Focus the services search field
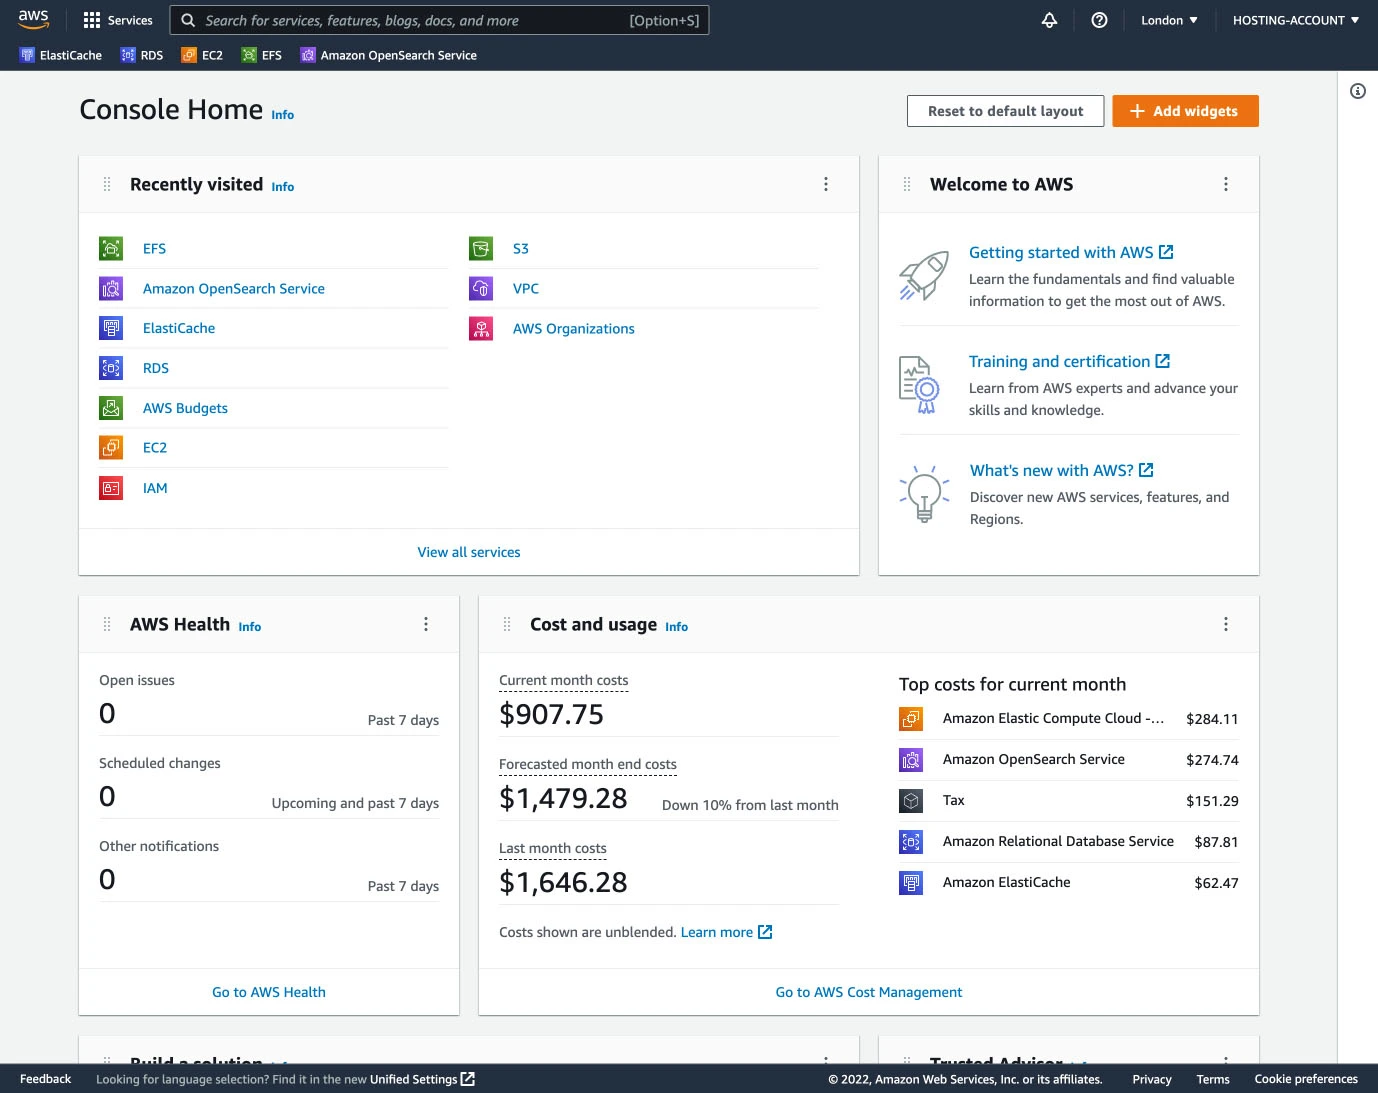Image resolution: width=1378 pixels, height=1093 pixels. (x=439, y=20)
